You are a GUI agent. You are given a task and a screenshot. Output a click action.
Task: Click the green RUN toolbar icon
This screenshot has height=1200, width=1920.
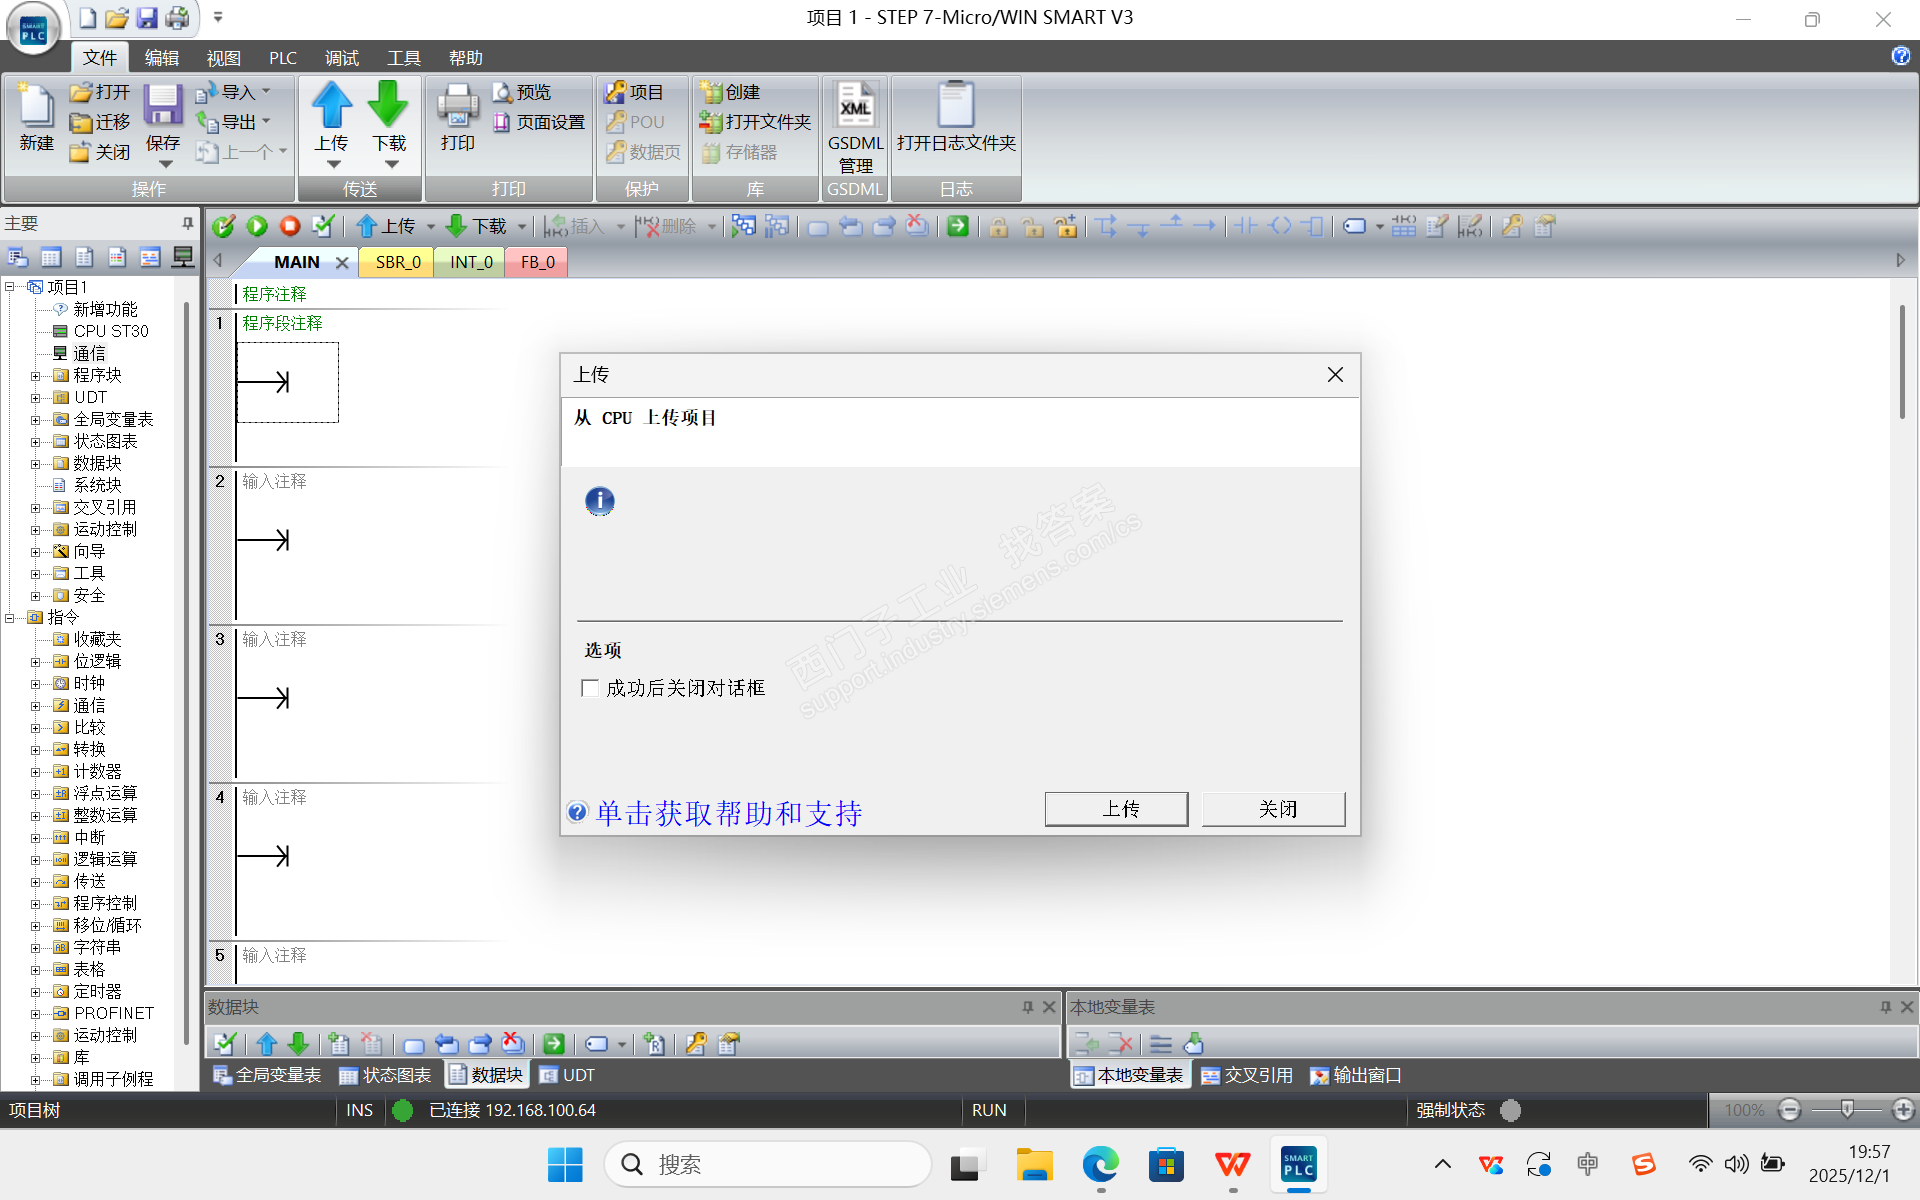257,227
